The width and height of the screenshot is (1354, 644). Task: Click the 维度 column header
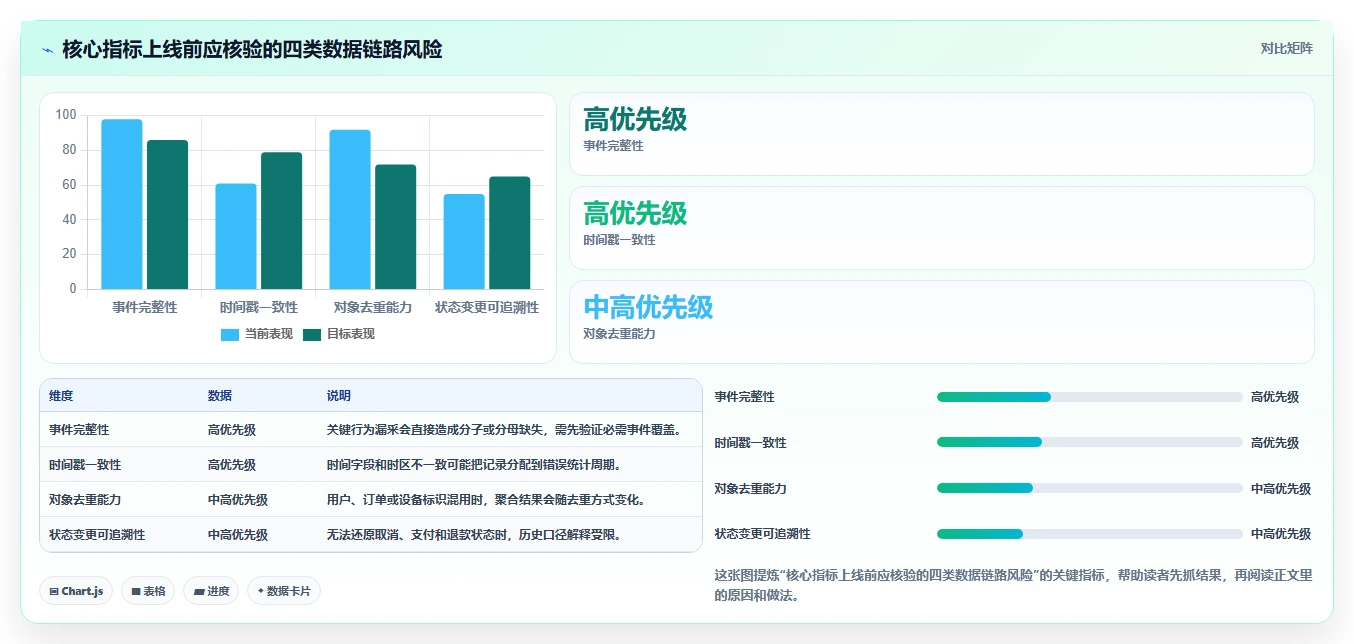[61, 396]
